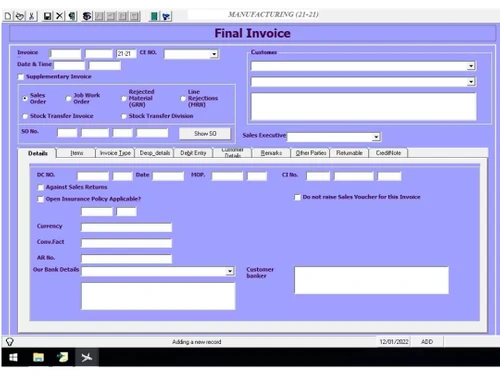
Task: Click the customer address text area
Action: tap(363, 106)
